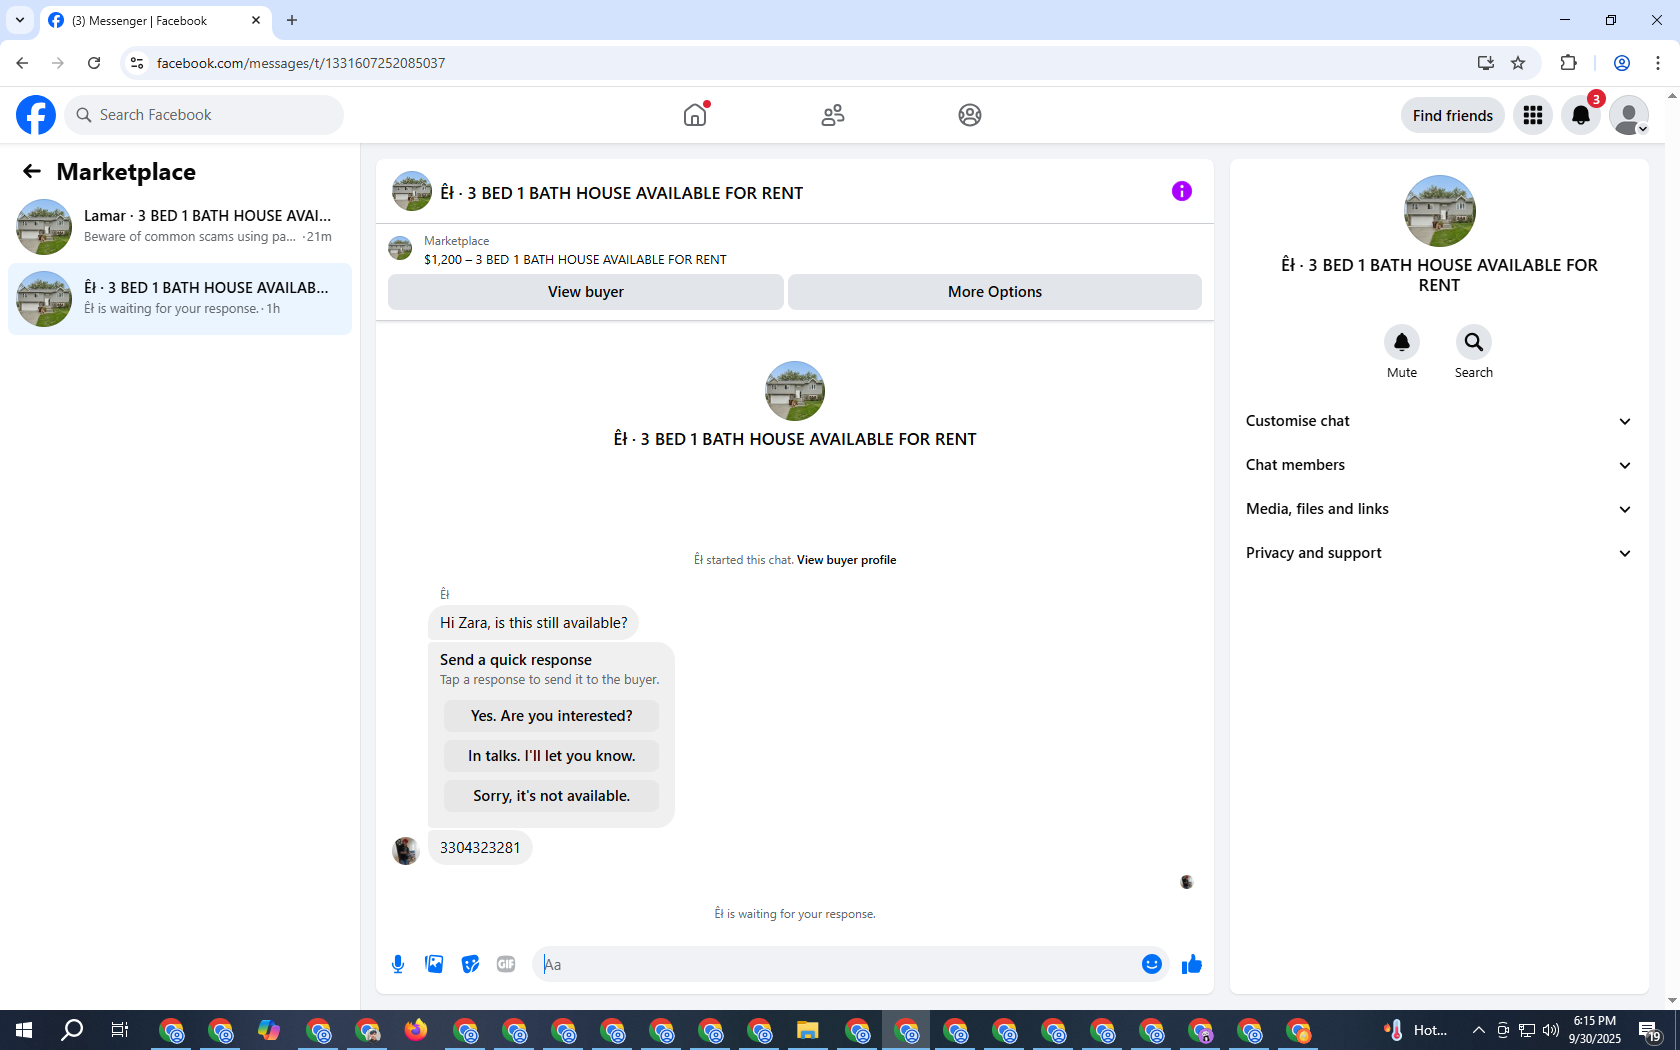
Task: Open the notifications bell
Action: pyautogui.click(x=1581, y=115)
